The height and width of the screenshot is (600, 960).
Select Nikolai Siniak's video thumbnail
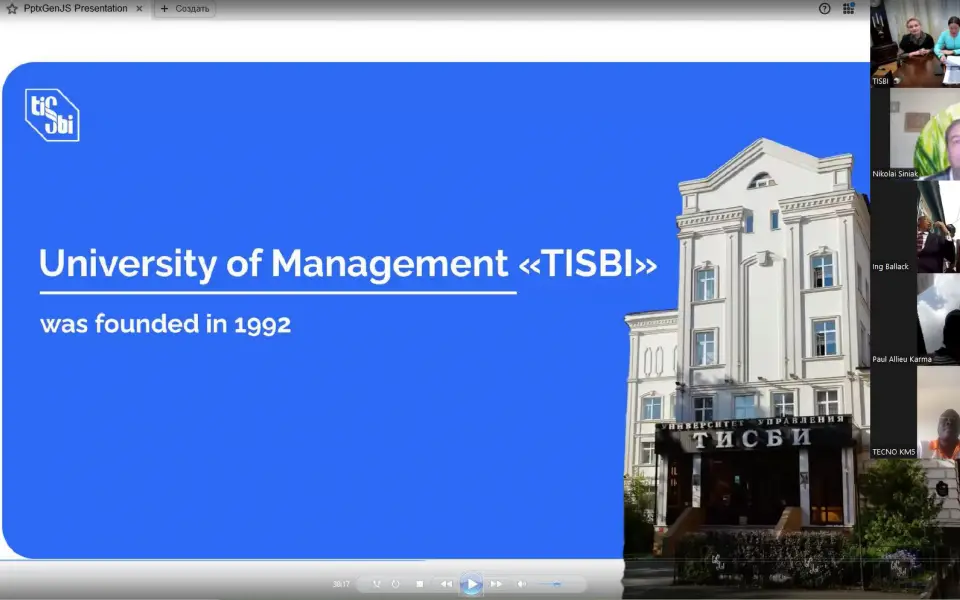tap(914, 134)
